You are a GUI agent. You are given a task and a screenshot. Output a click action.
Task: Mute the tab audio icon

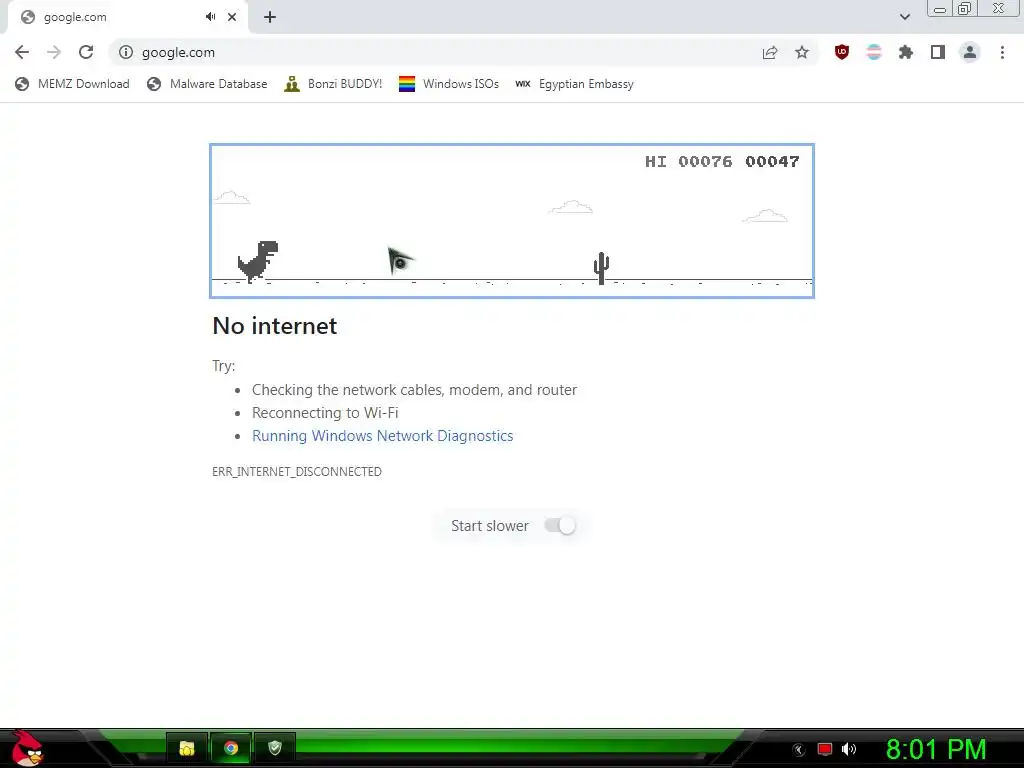pyautogui.click(x=210, y=17)
